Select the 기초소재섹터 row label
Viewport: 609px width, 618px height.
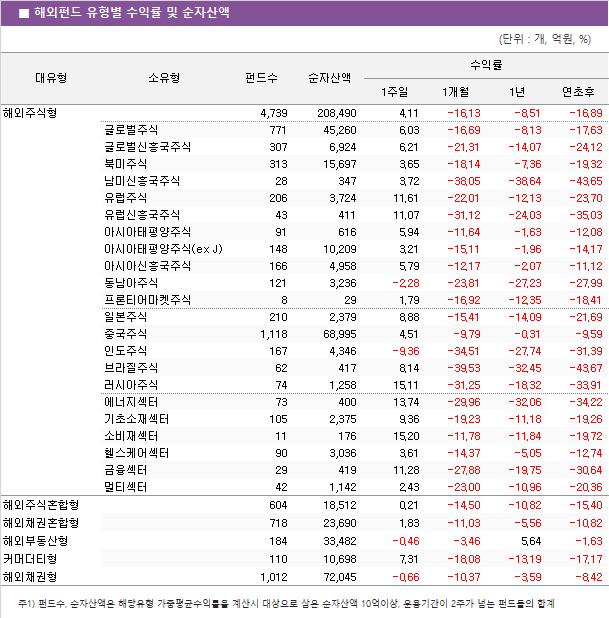136,419
